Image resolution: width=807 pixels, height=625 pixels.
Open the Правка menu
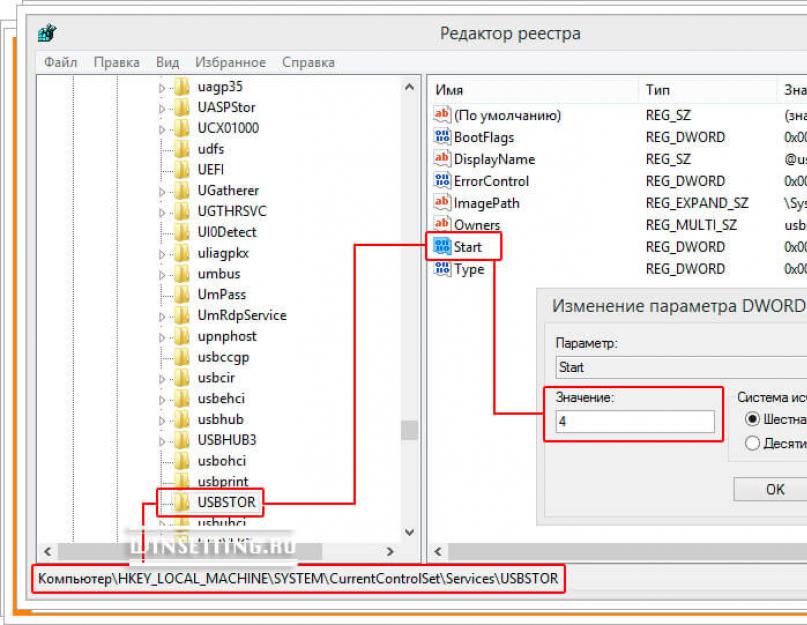tap(116, 62)
